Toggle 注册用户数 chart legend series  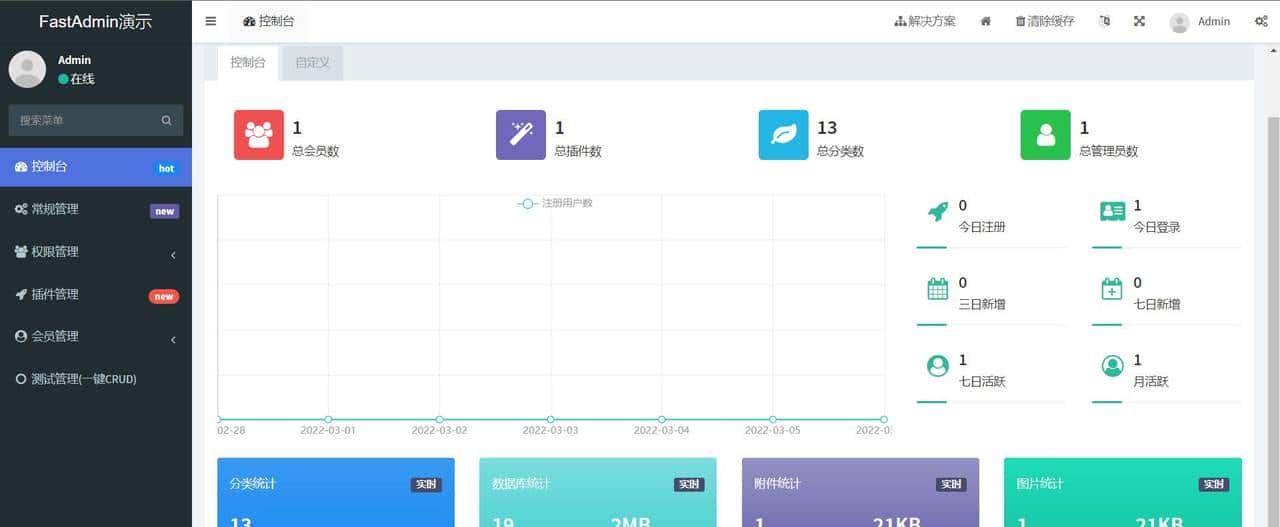(556, 203)
